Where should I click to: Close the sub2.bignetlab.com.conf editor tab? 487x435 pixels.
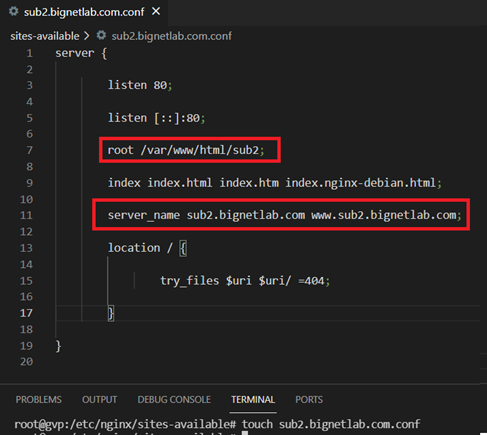[x=156, y=12]
